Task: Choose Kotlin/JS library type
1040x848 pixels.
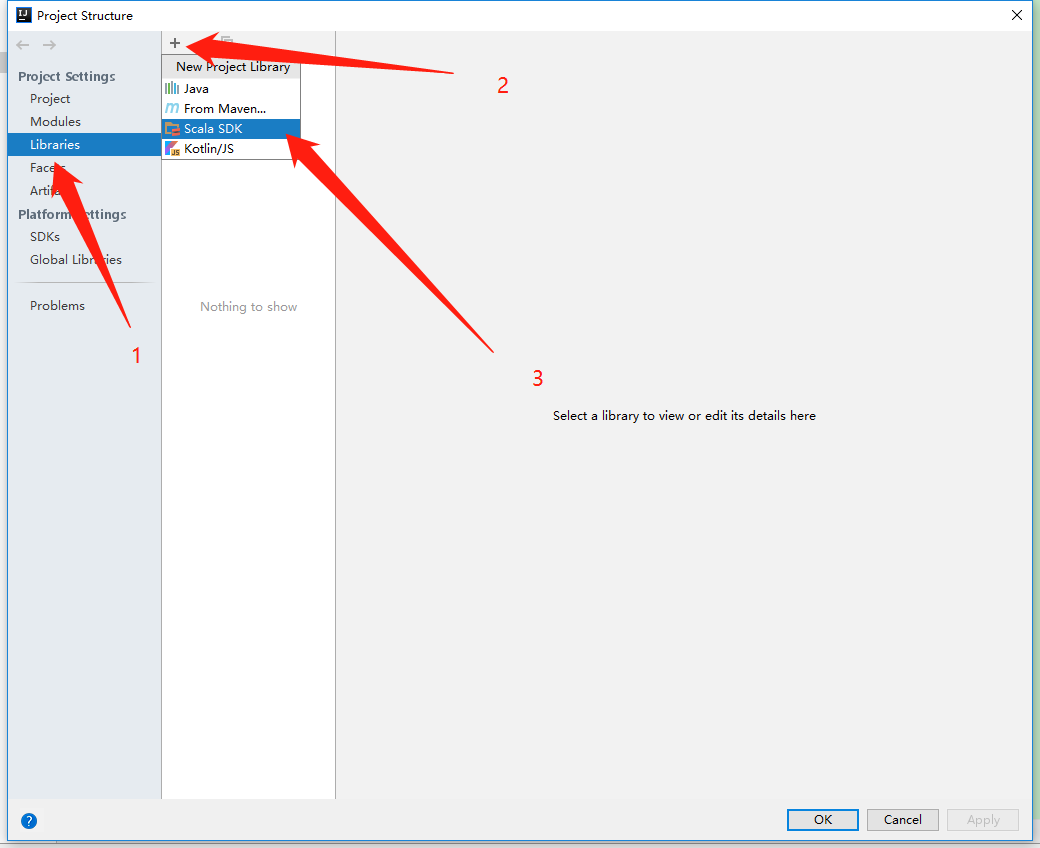Action: point(231,149)
